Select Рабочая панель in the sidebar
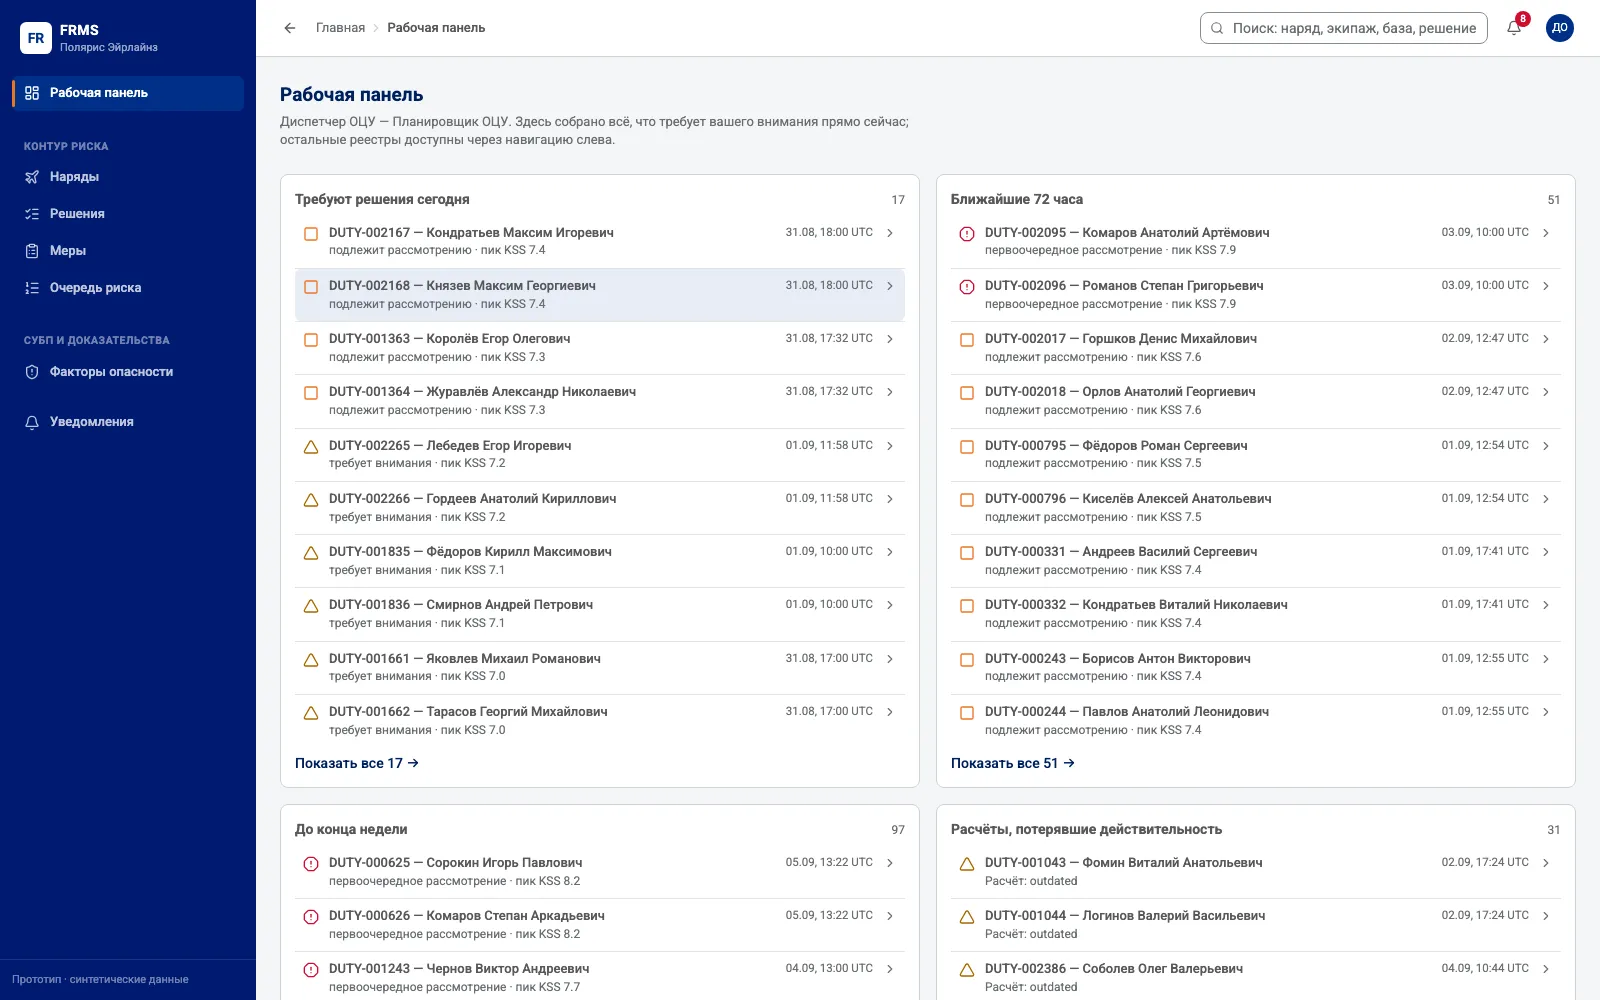 click(x=128, y=93)
